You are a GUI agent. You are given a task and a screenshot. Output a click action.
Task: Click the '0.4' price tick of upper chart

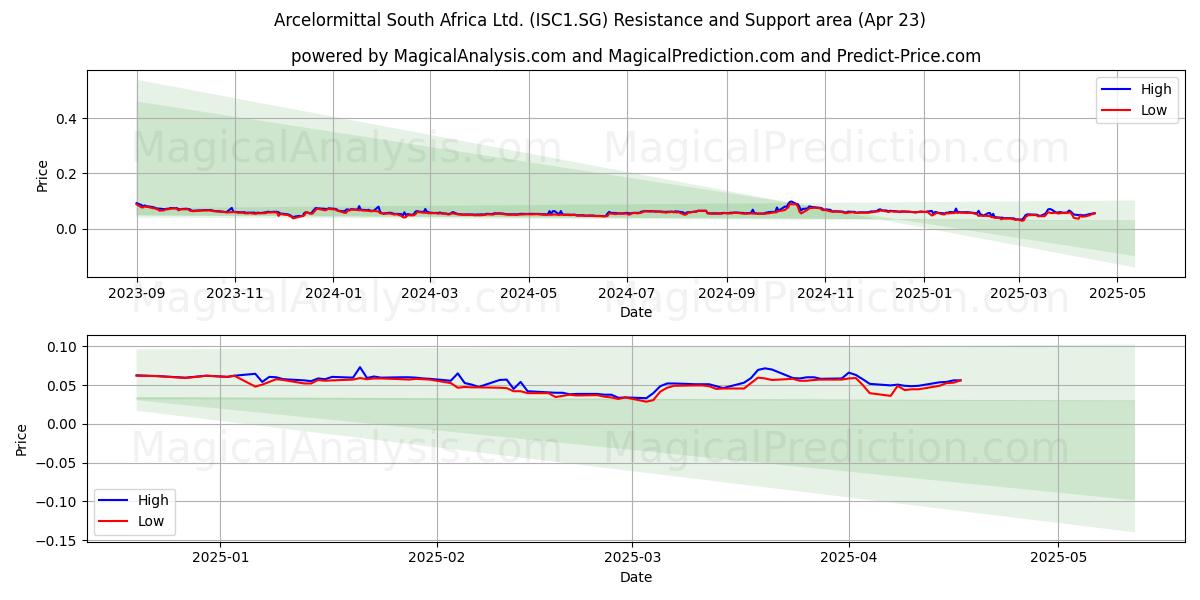point(68,119)
